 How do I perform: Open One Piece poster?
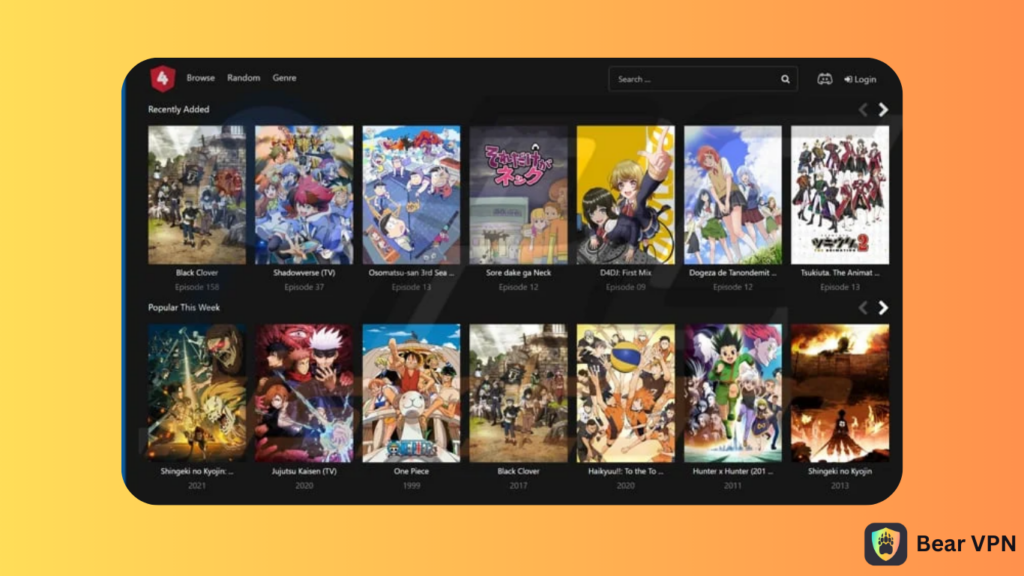tap(411, 393)
